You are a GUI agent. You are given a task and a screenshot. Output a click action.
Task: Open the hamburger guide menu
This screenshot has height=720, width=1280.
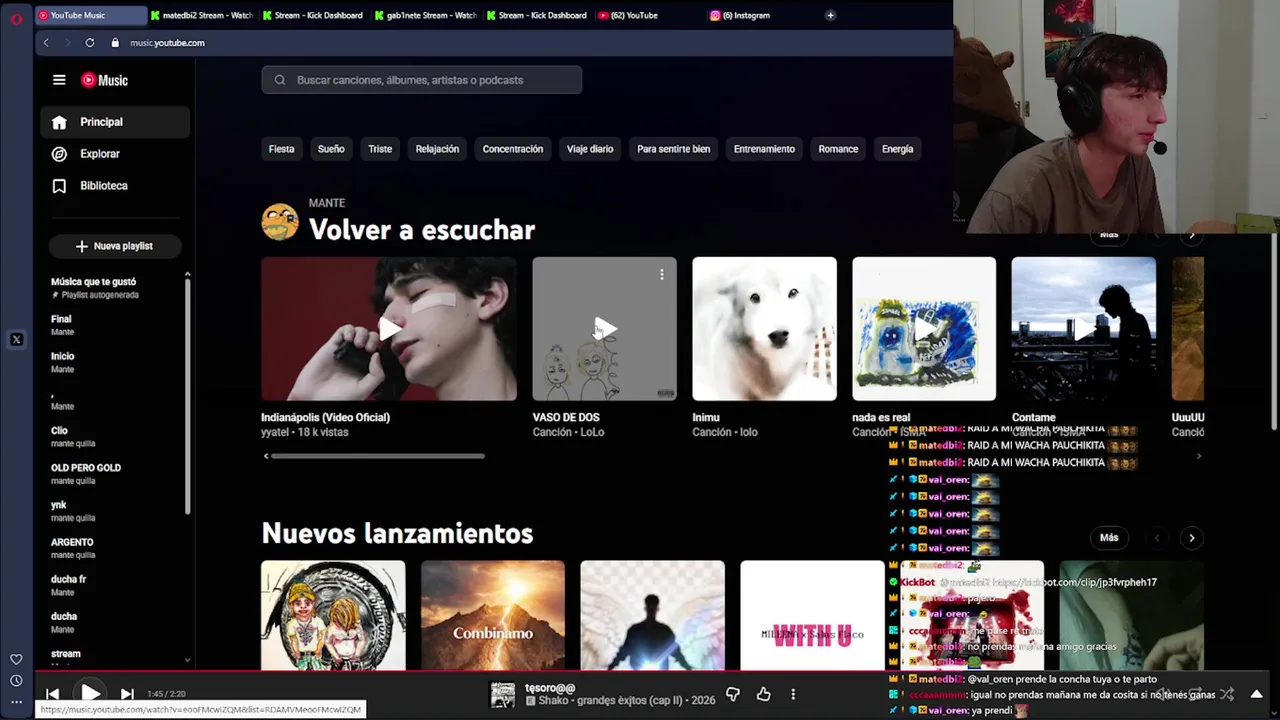59,80
